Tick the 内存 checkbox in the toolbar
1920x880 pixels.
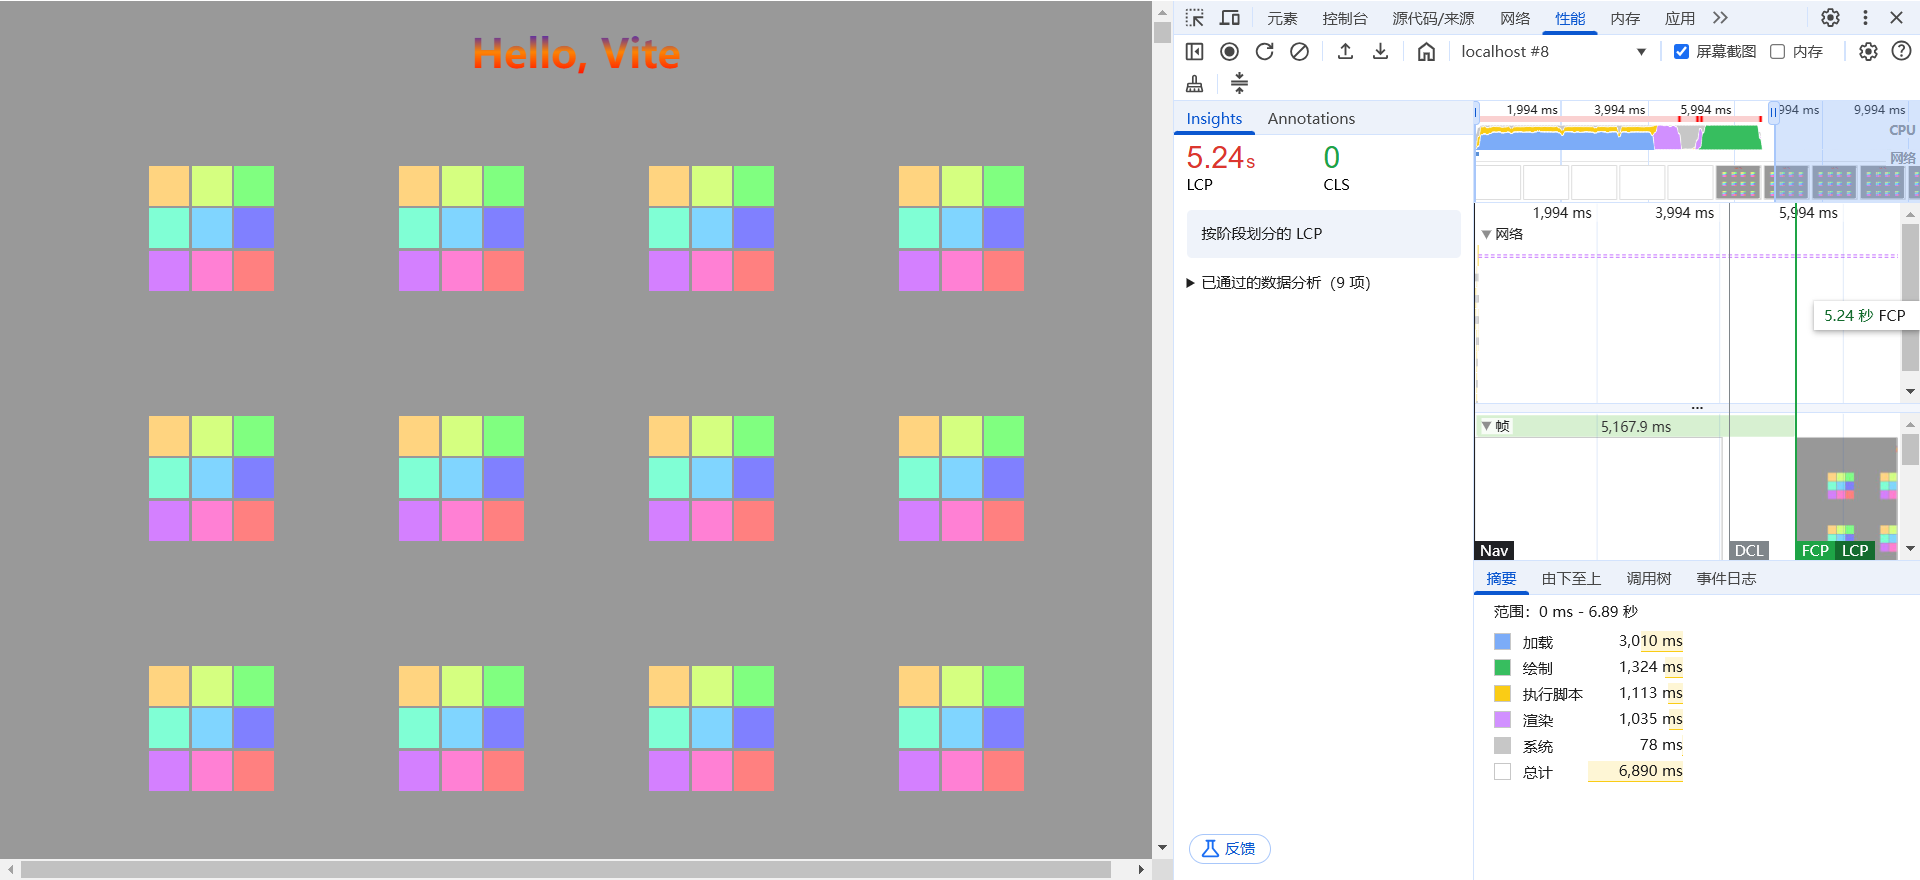point(1777,52)
